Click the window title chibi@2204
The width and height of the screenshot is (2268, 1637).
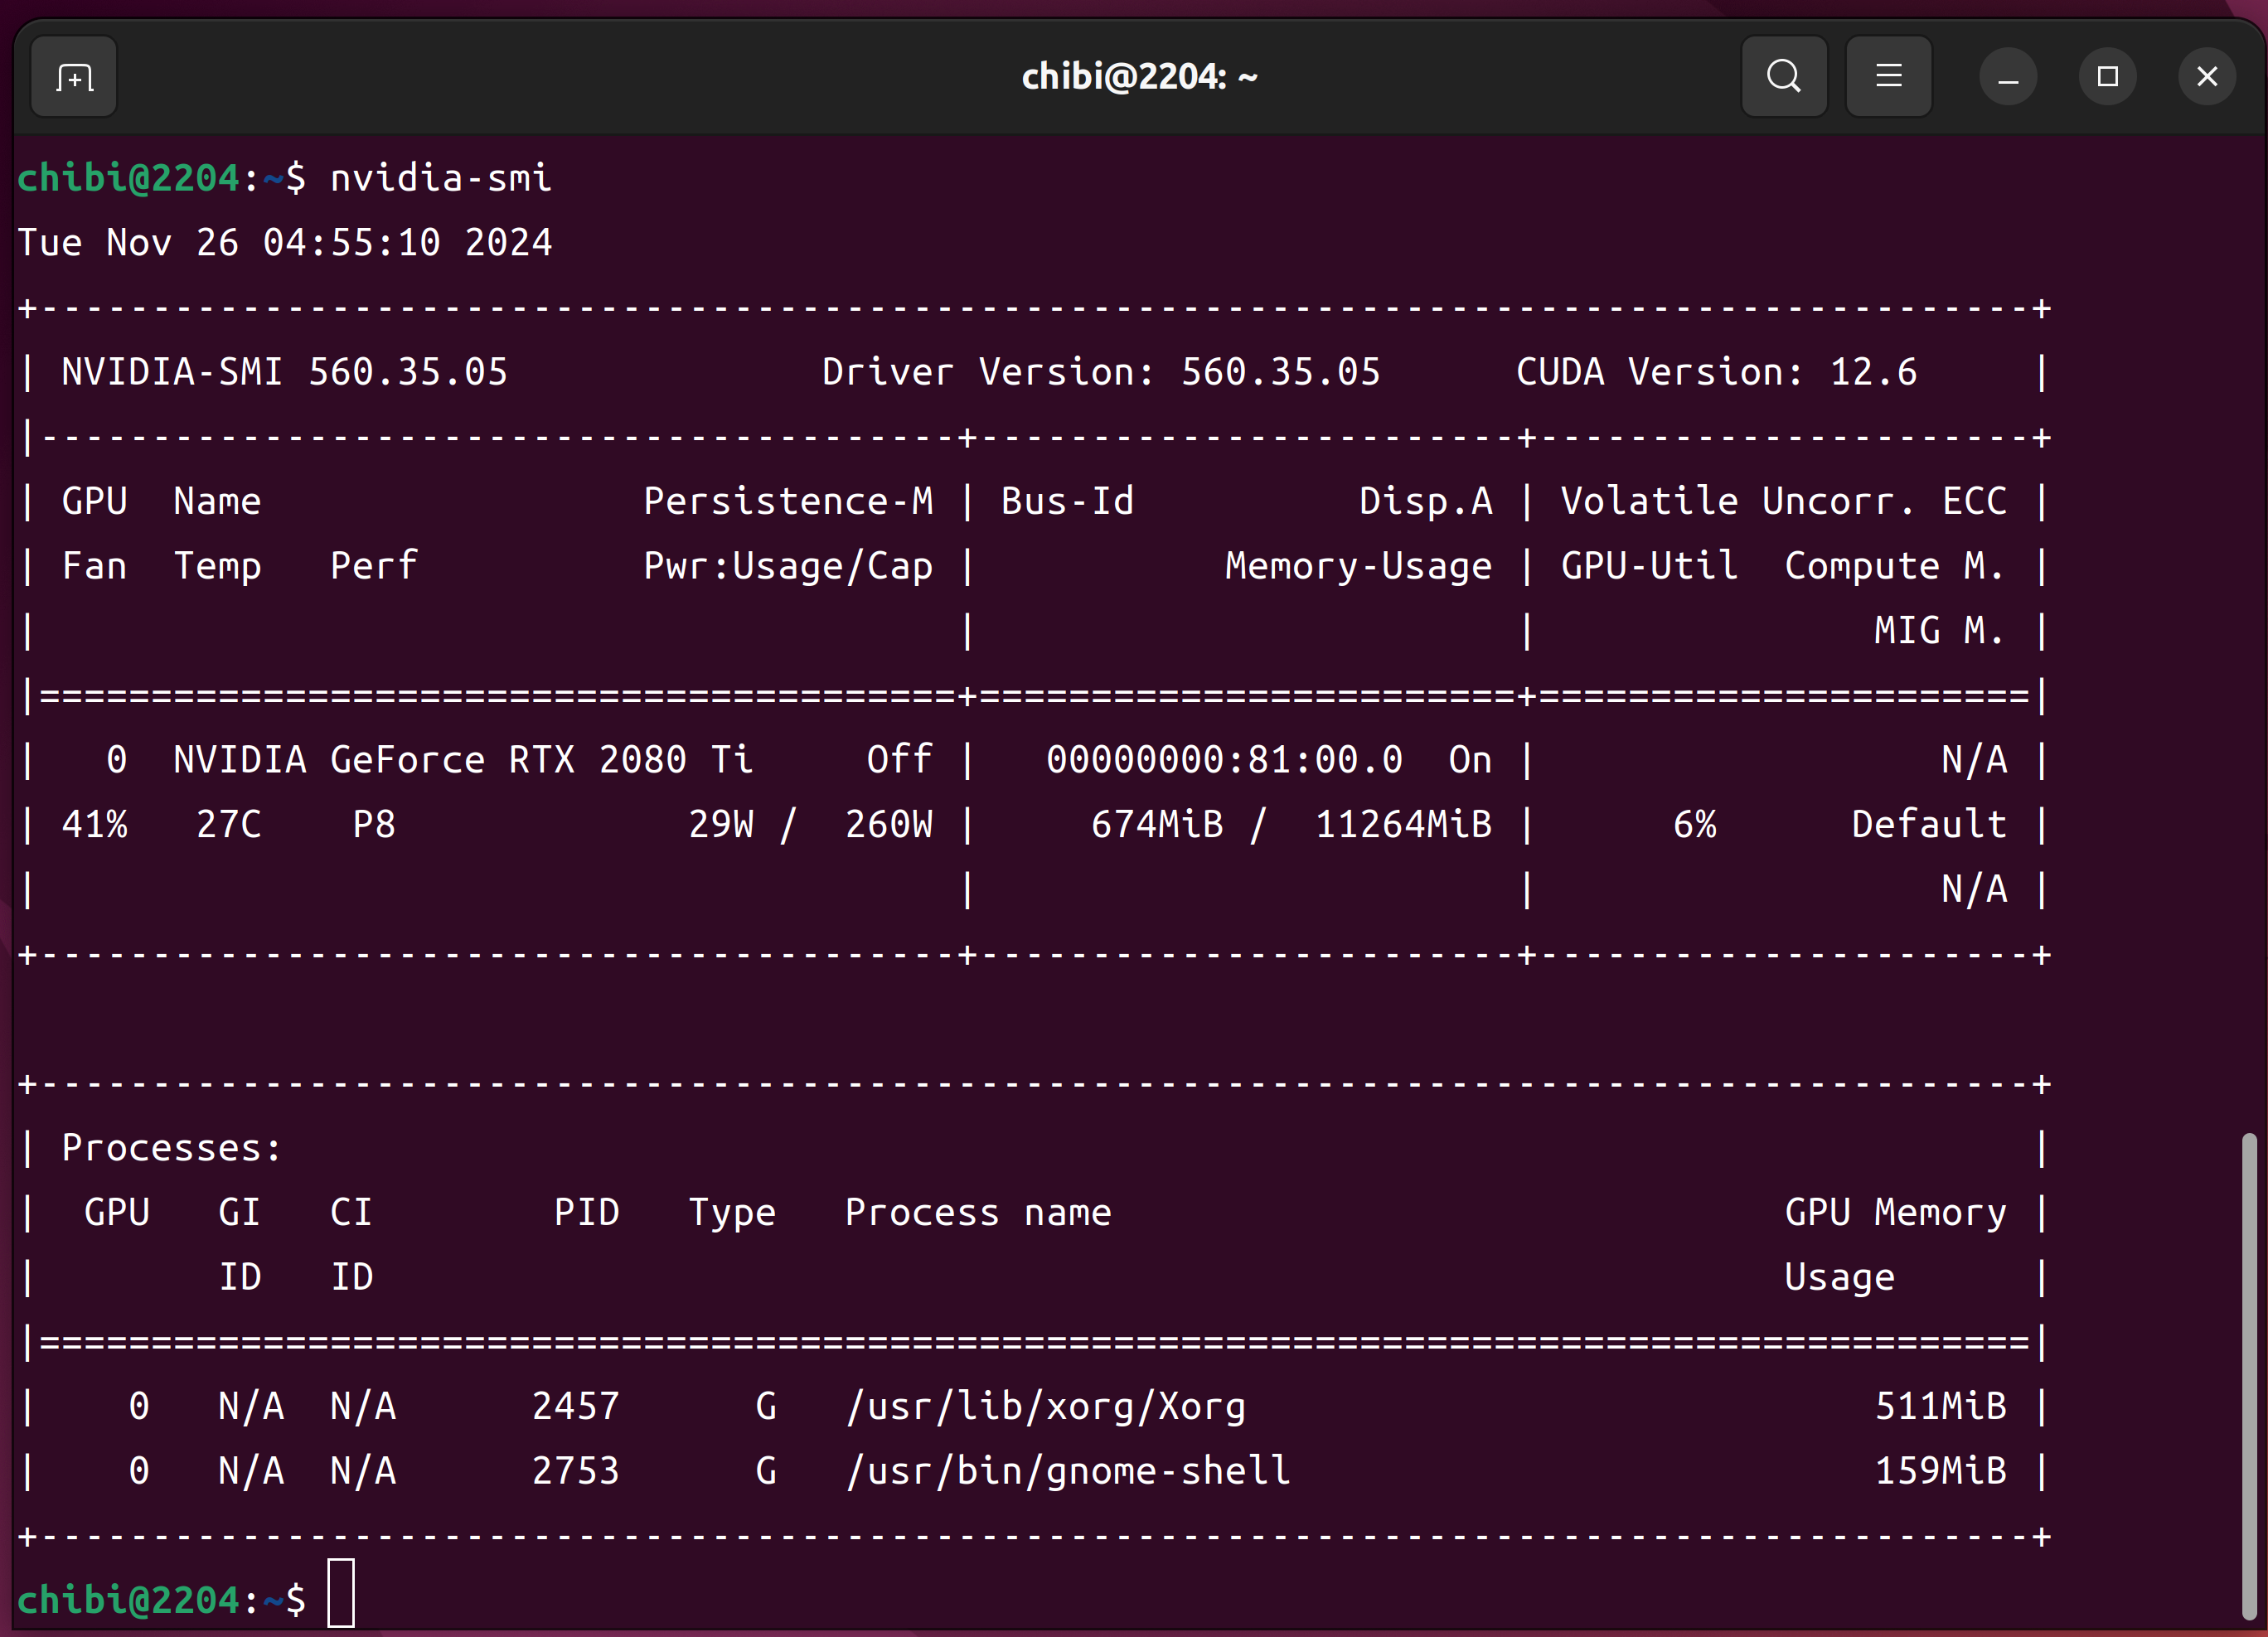pos(1138,77)
